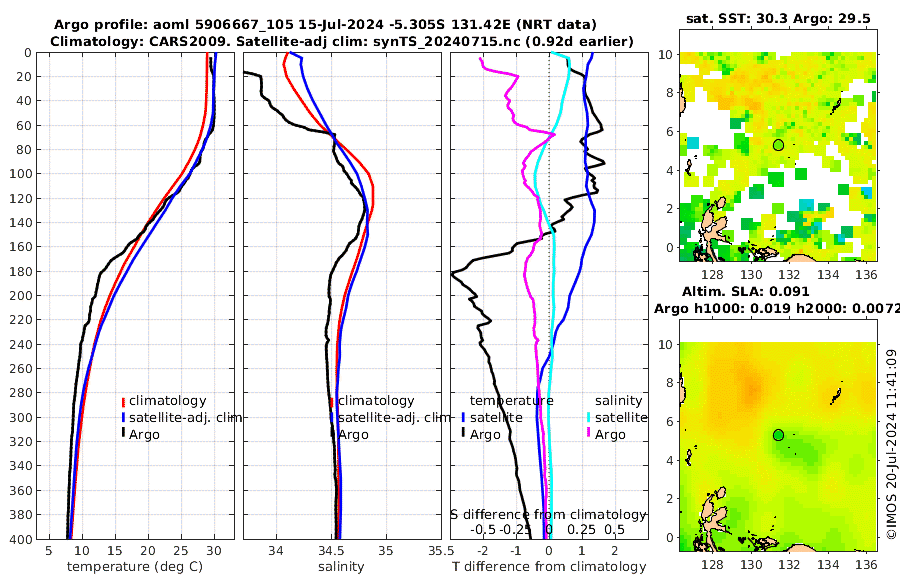Screen dimensions: 900x580
Task: Click 'T difference from climatology' axis label
Action: coord(549,567)
